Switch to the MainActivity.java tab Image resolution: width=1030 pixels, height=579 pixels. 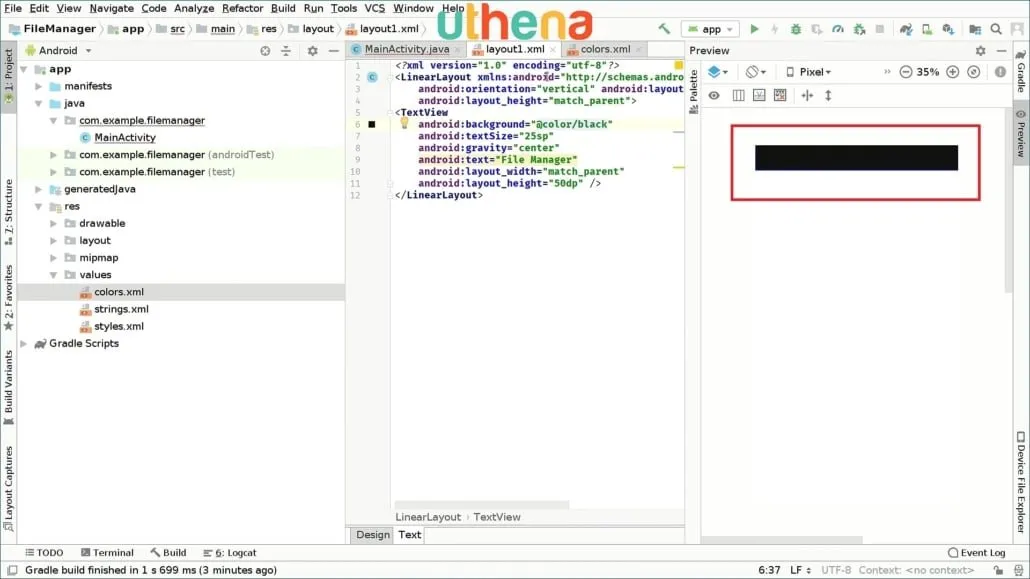click(x=406, y=49)
